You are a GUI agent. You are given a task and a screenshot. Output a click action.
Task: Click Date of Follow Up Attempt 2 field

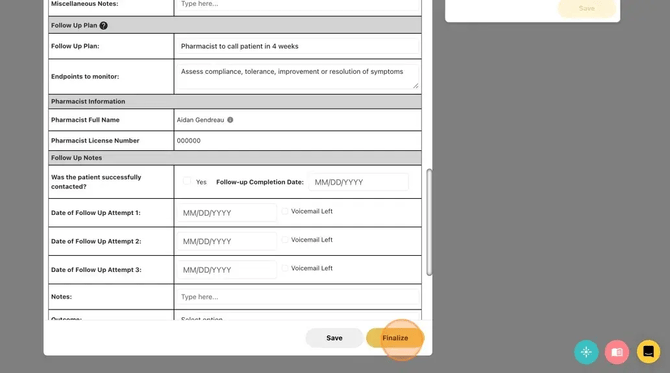pos(226,241)
